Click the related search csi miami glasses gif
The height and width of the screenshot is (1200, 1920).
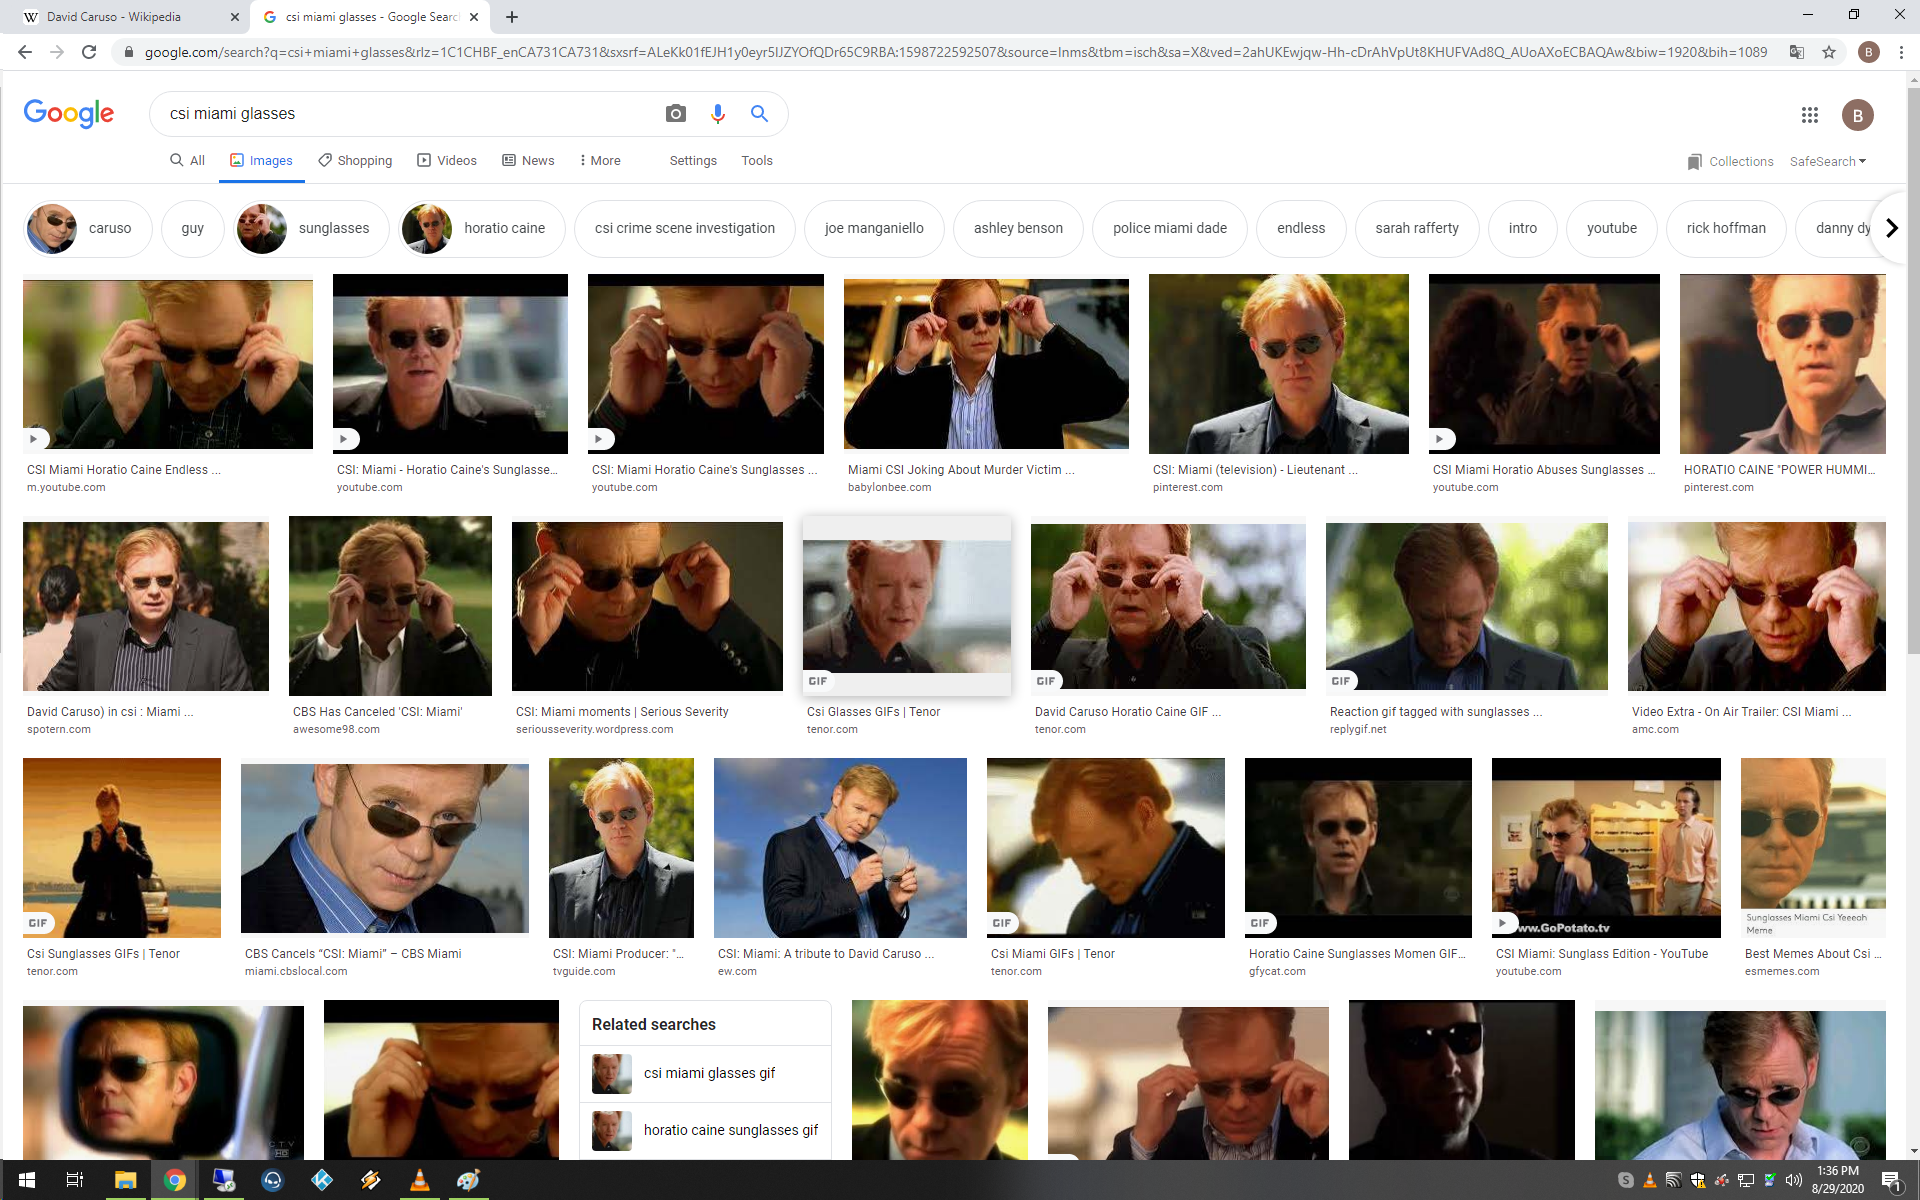706,1073
